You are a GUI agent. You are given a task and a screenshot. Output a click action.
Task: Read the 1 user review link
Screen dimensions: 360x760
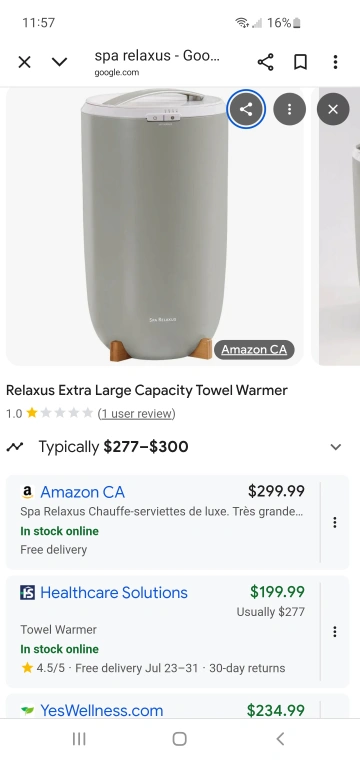[x=136, y=413]
